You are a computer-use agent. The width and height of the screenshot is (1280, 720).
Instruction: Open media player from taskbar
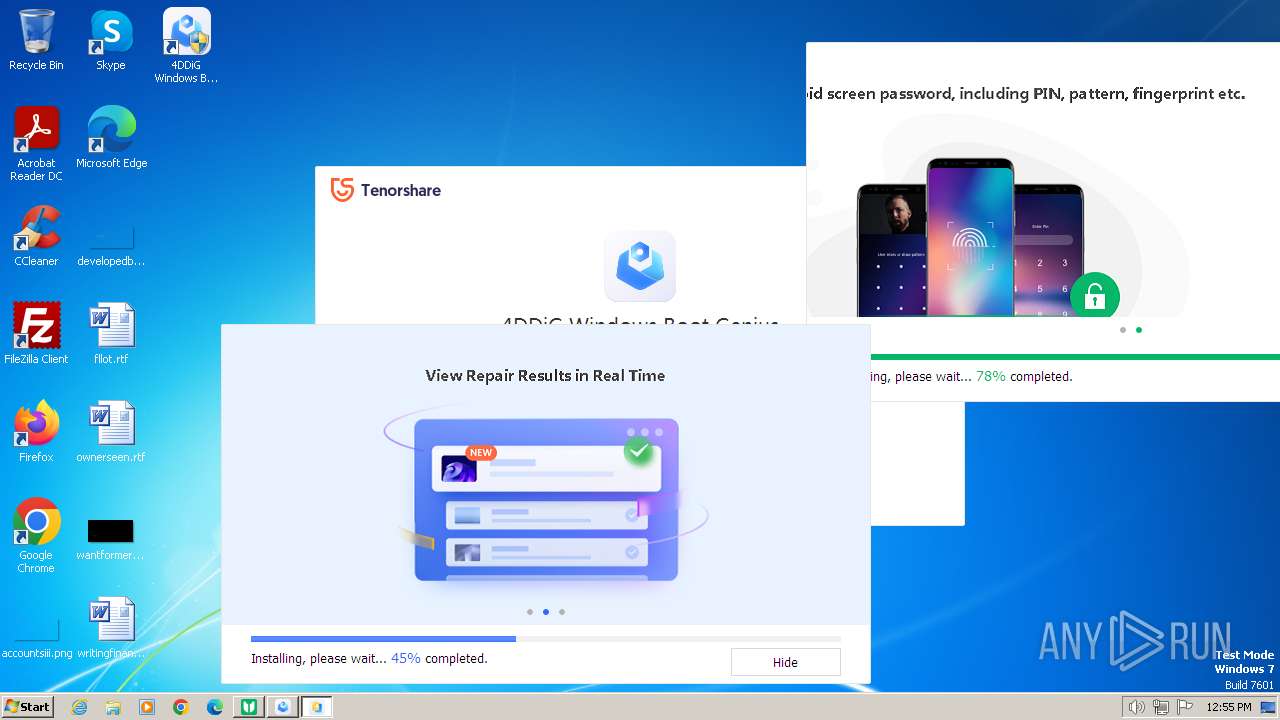(x=147, y=707)
